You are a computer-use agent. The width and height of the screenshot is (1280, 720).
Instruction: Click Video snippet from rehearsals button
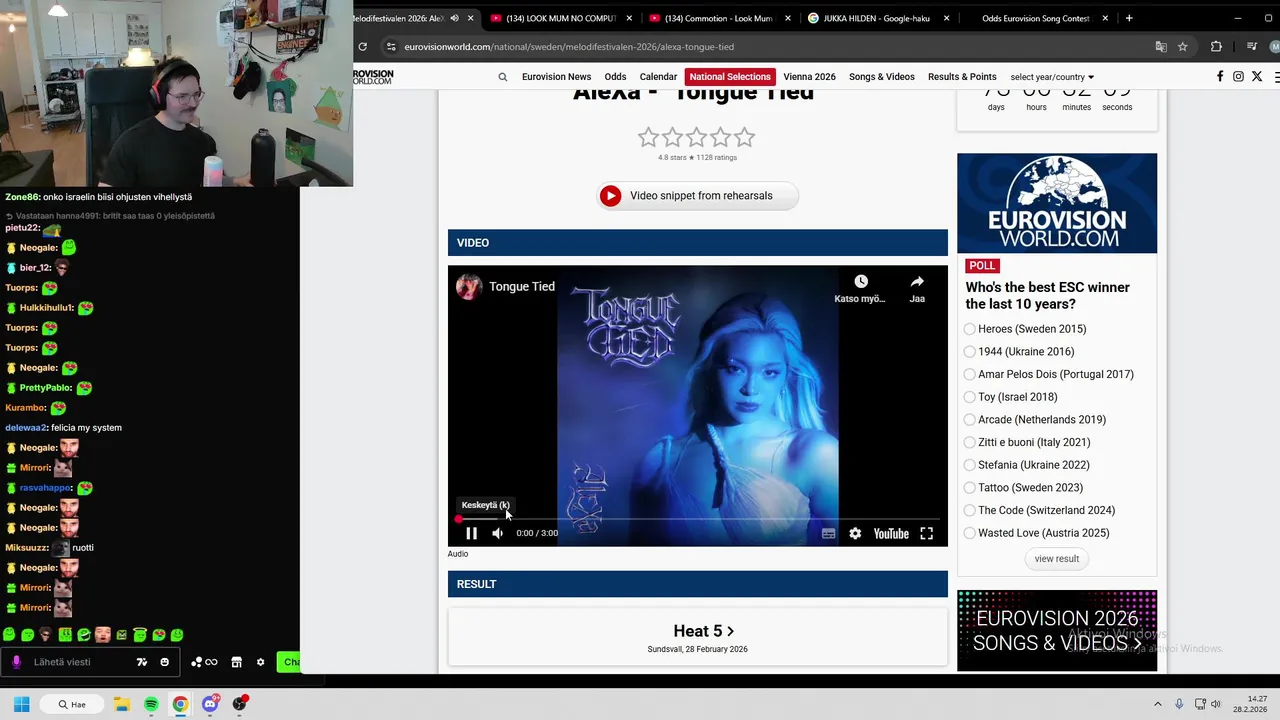[698, 196]
